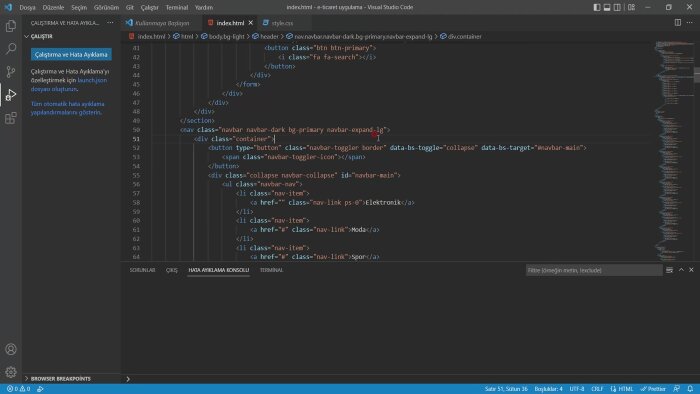The width and height of the screenshot is (700, 394).
Task: Click line number 51 in gutter
Action: tap(136, 139)
